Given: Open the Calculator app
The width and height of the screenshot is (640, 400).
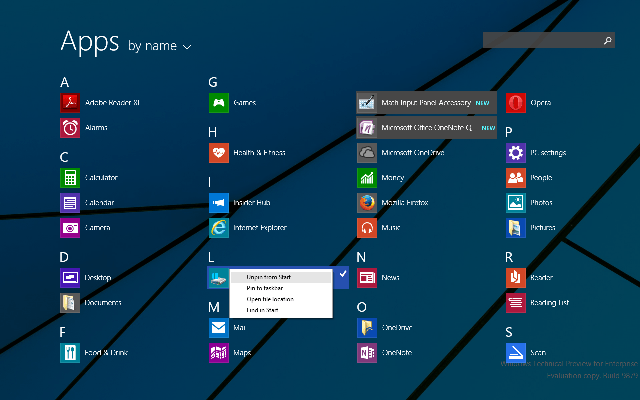Looking at the screenshot, I should tap(89, 178).
